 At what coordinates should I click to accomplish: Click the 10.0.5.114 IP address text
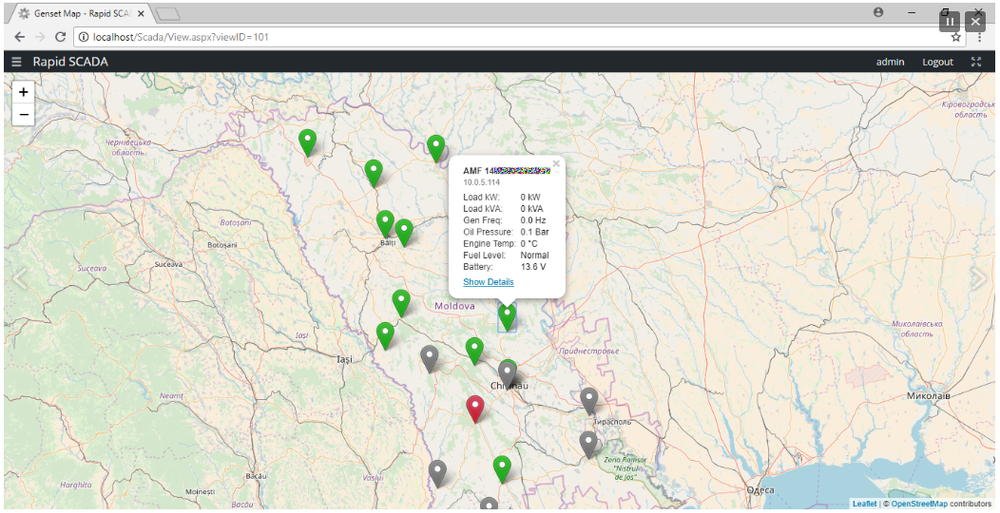pos(482,182)
